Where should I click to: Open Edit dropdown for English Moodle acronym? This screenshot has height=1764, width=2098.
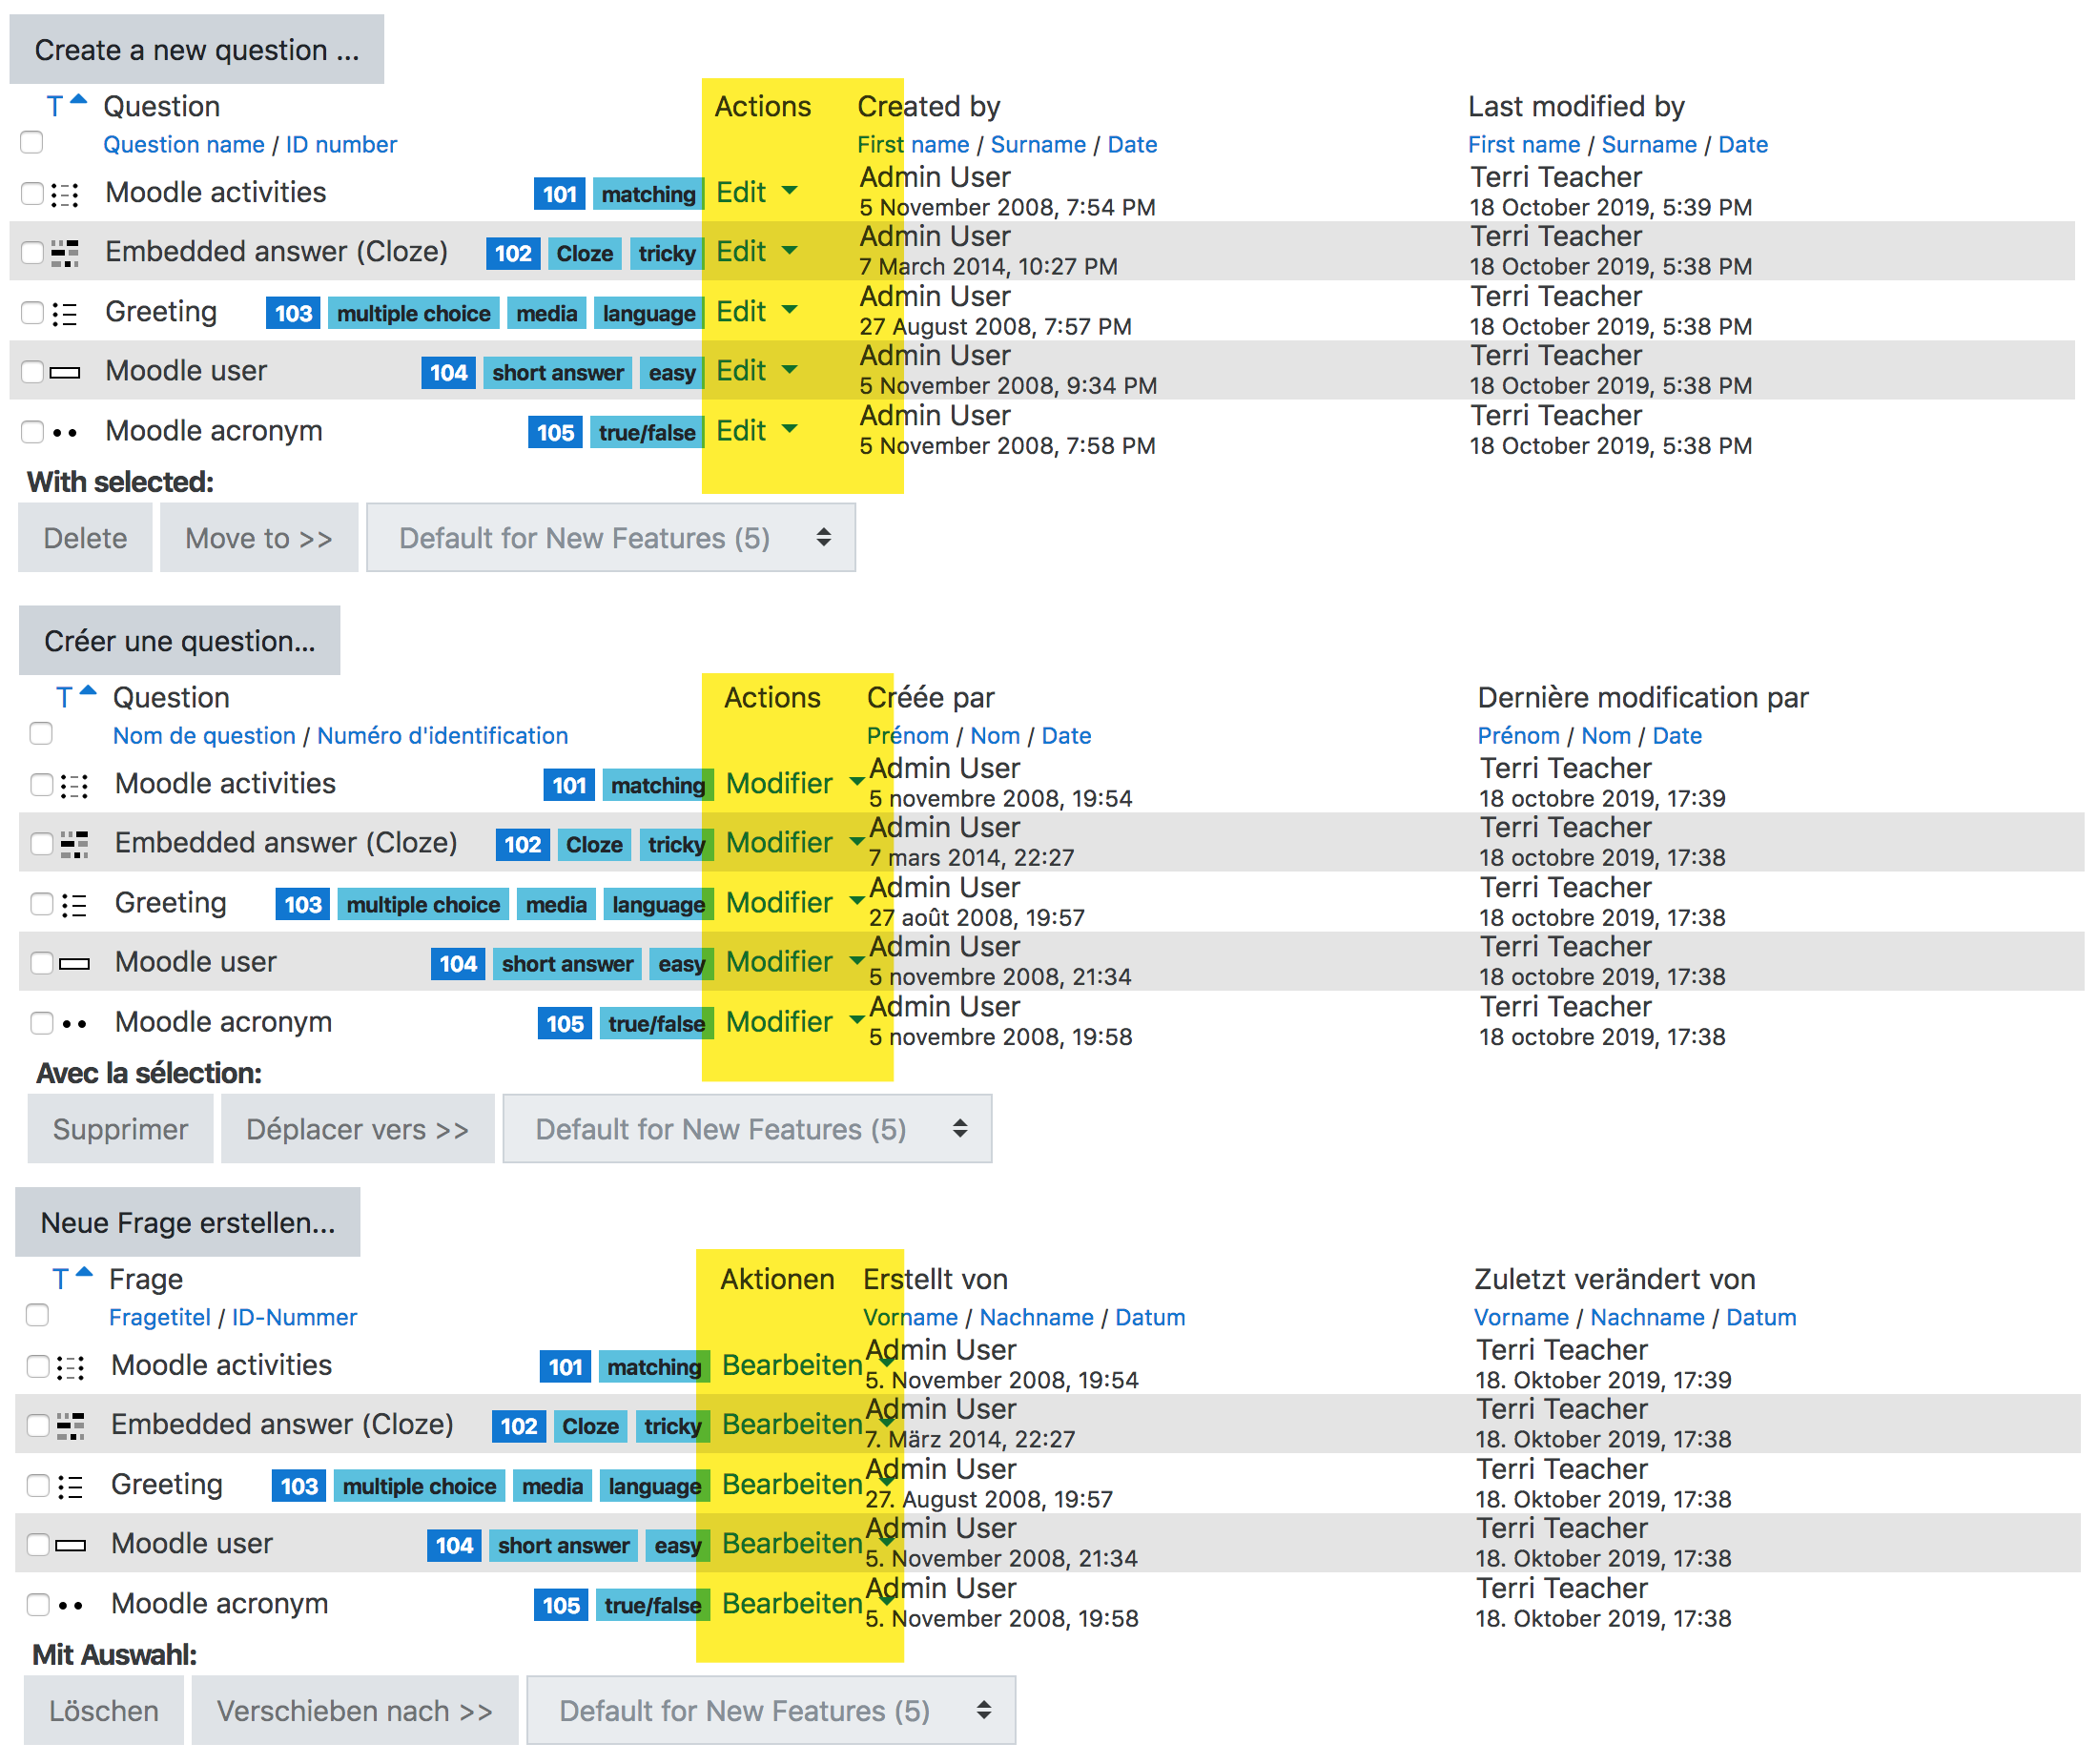[757, 431]
